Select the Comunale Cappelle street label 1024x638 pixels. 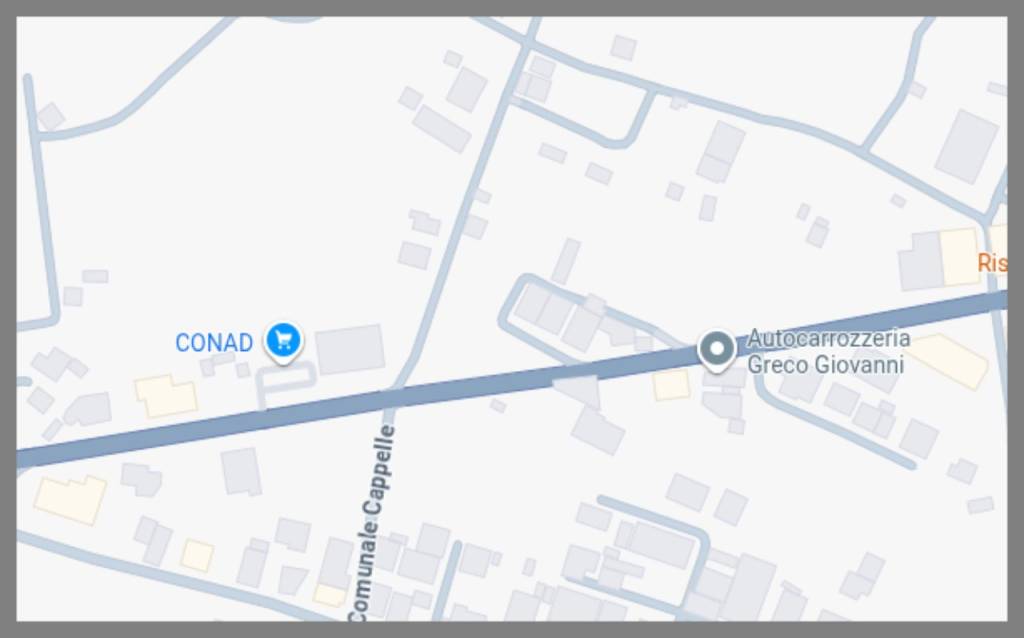click(x=372, y=522)
